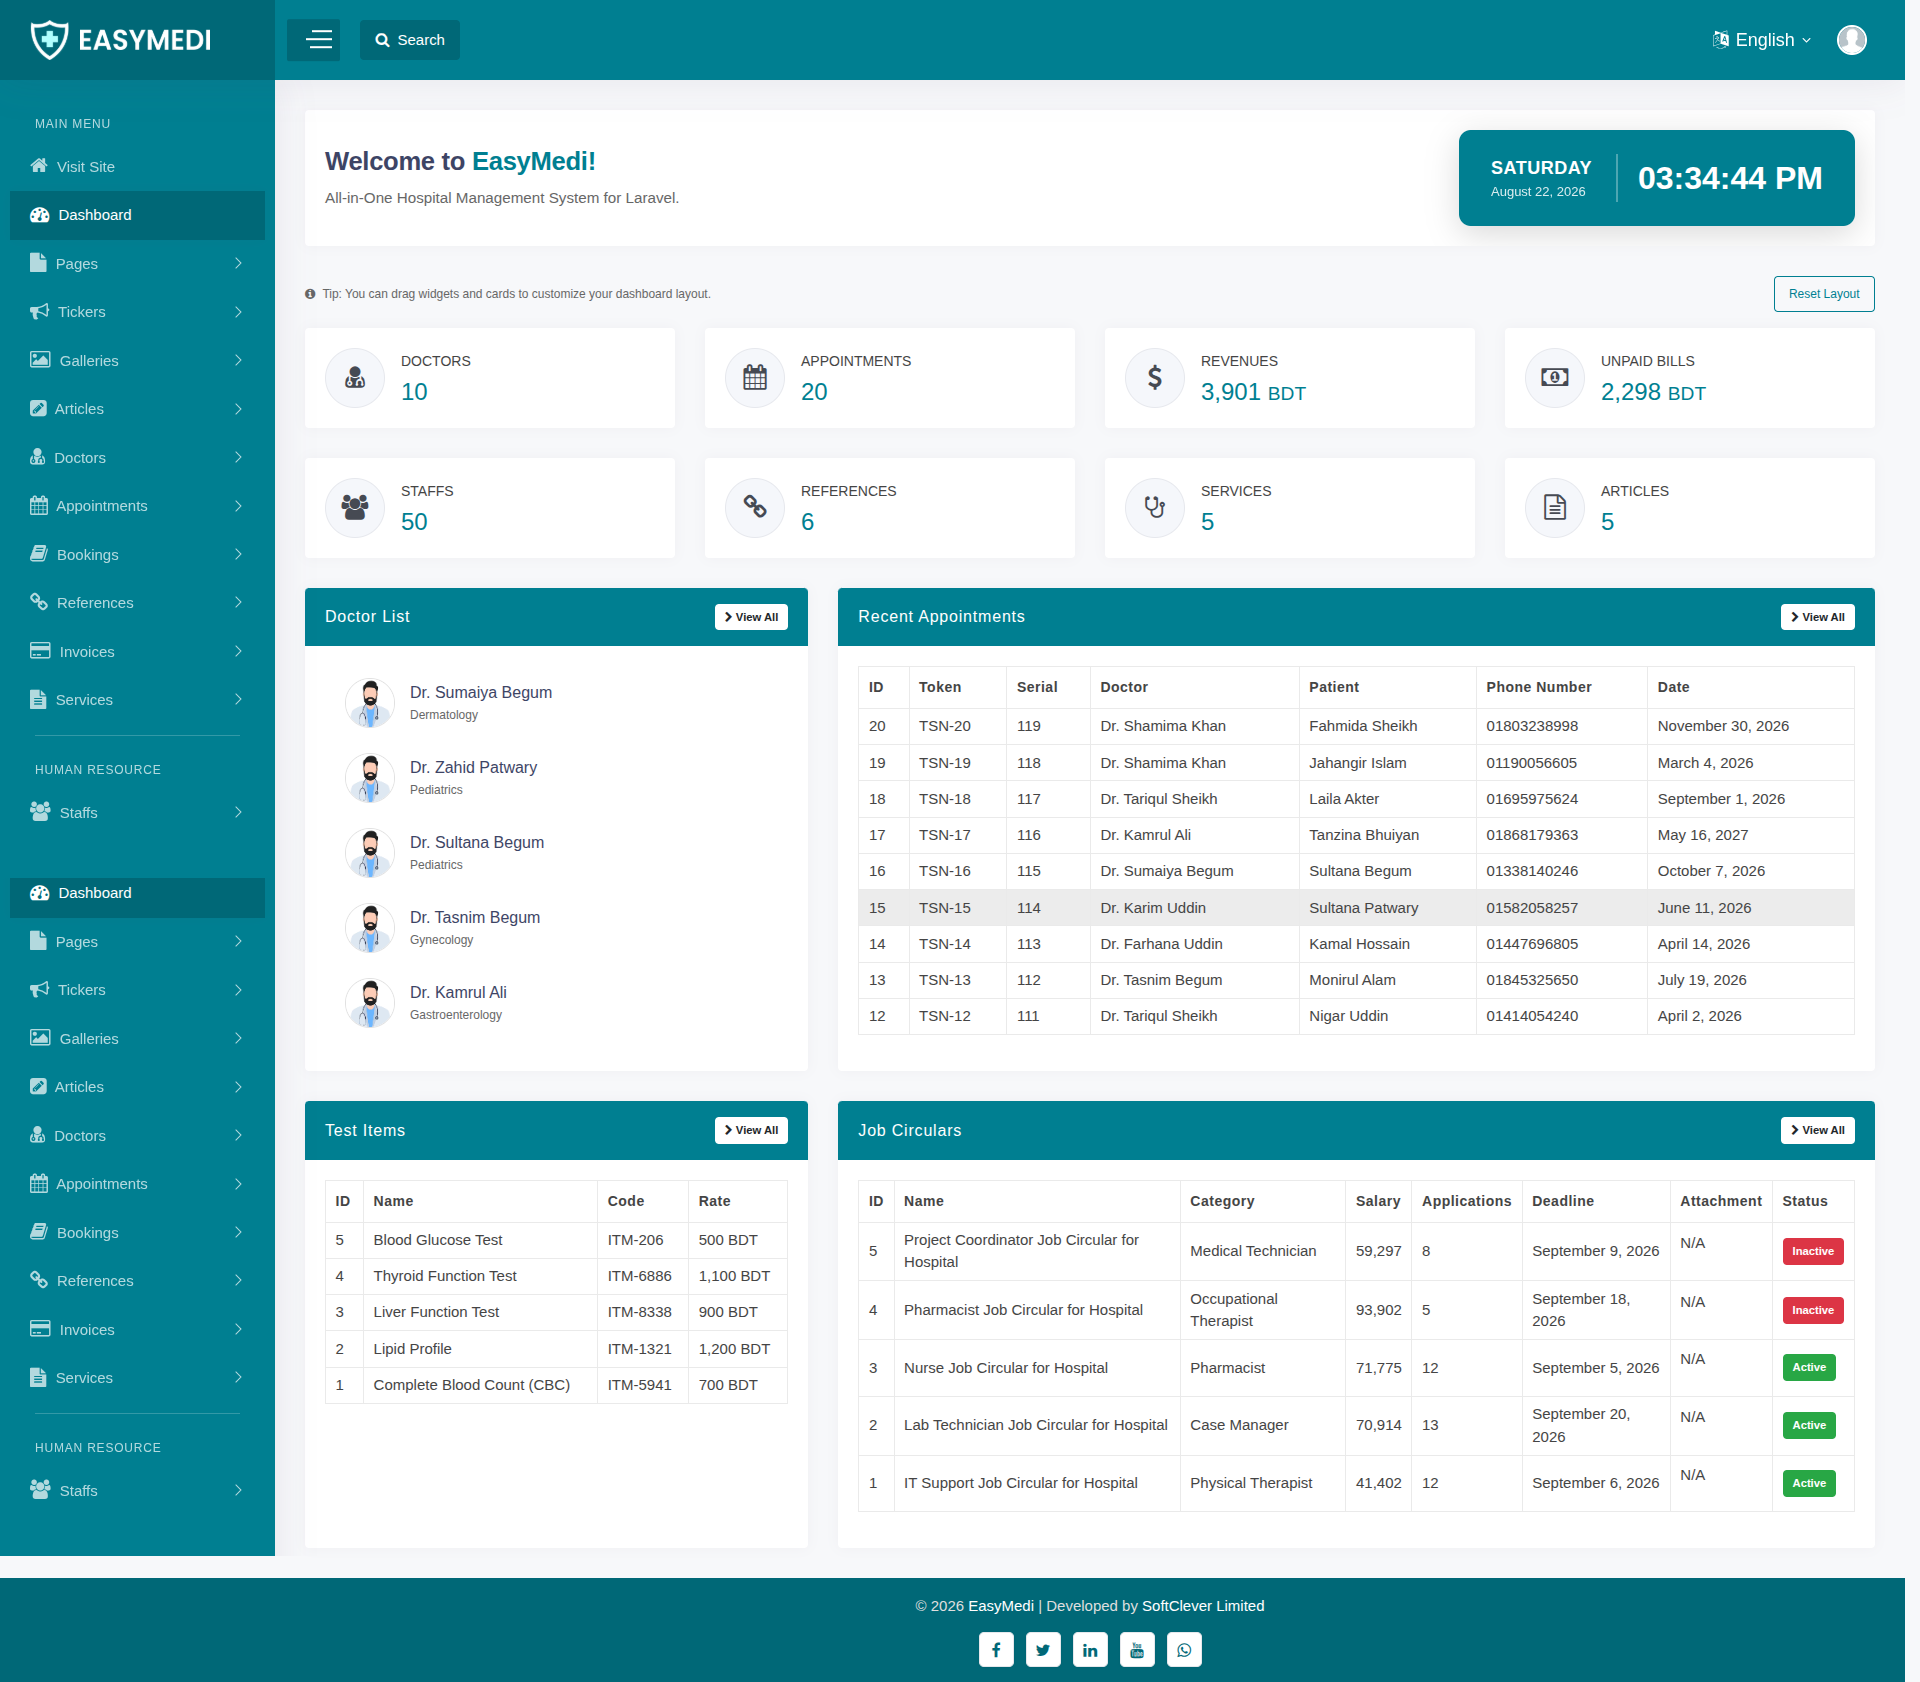Click the Dr. Sumaiya Begum name in Doctor List
Screen dimensions: 1920x1682
[x=481, y=692]
